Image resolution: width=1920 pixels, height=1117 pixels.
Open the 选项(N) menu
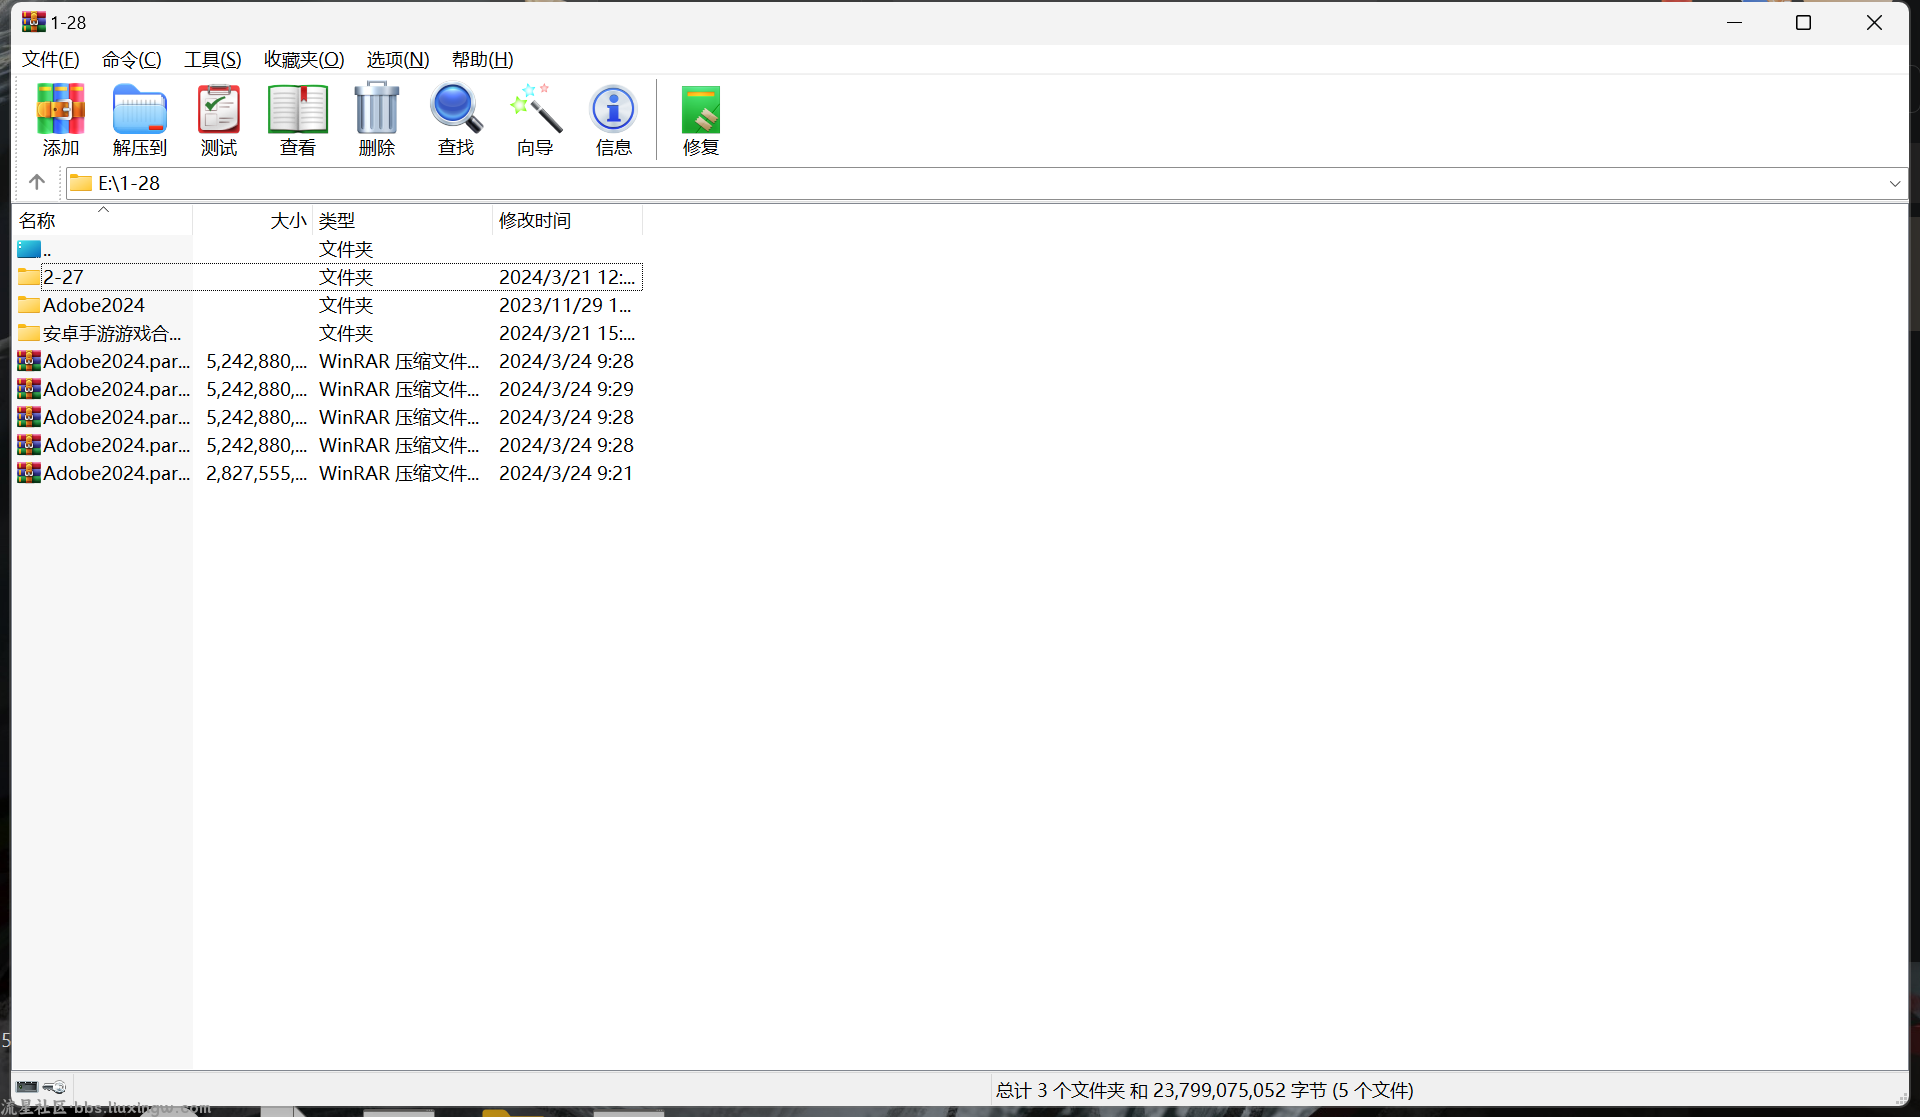click(398, 59)
